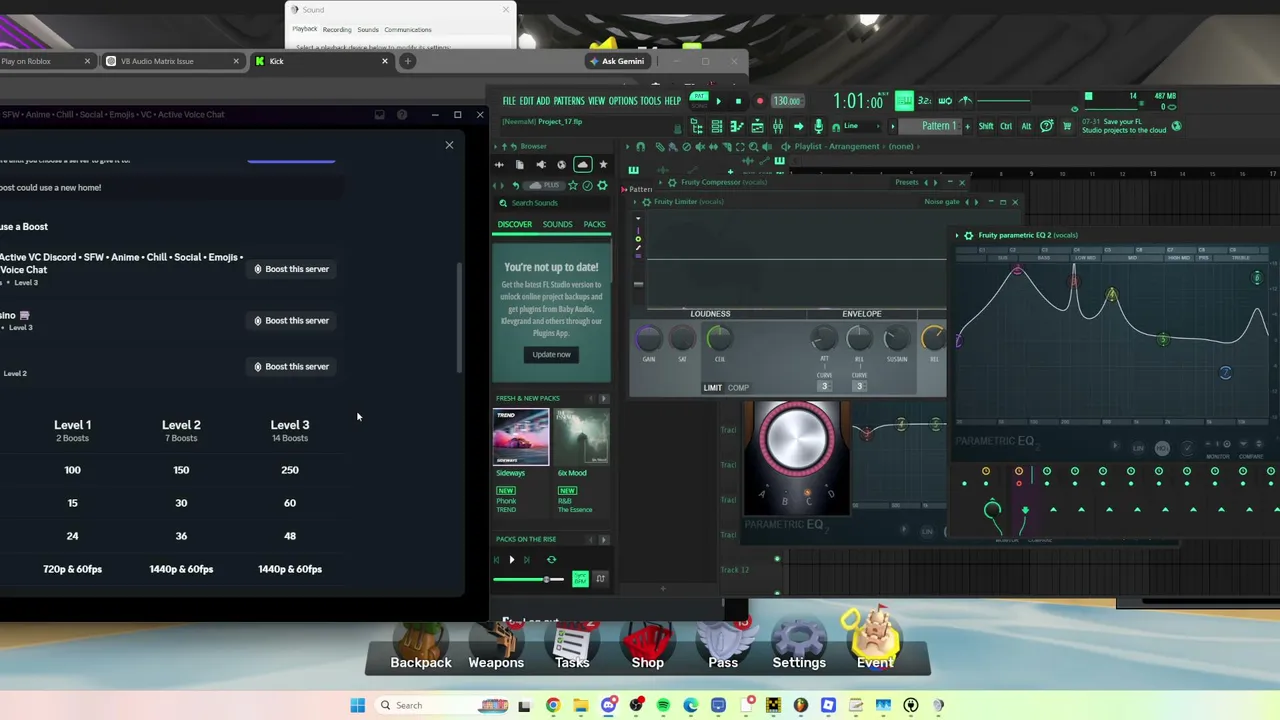Open the FL Studio TOOLS menu
The height and width of the screenshot is (720, 1280).
(651, 101)
